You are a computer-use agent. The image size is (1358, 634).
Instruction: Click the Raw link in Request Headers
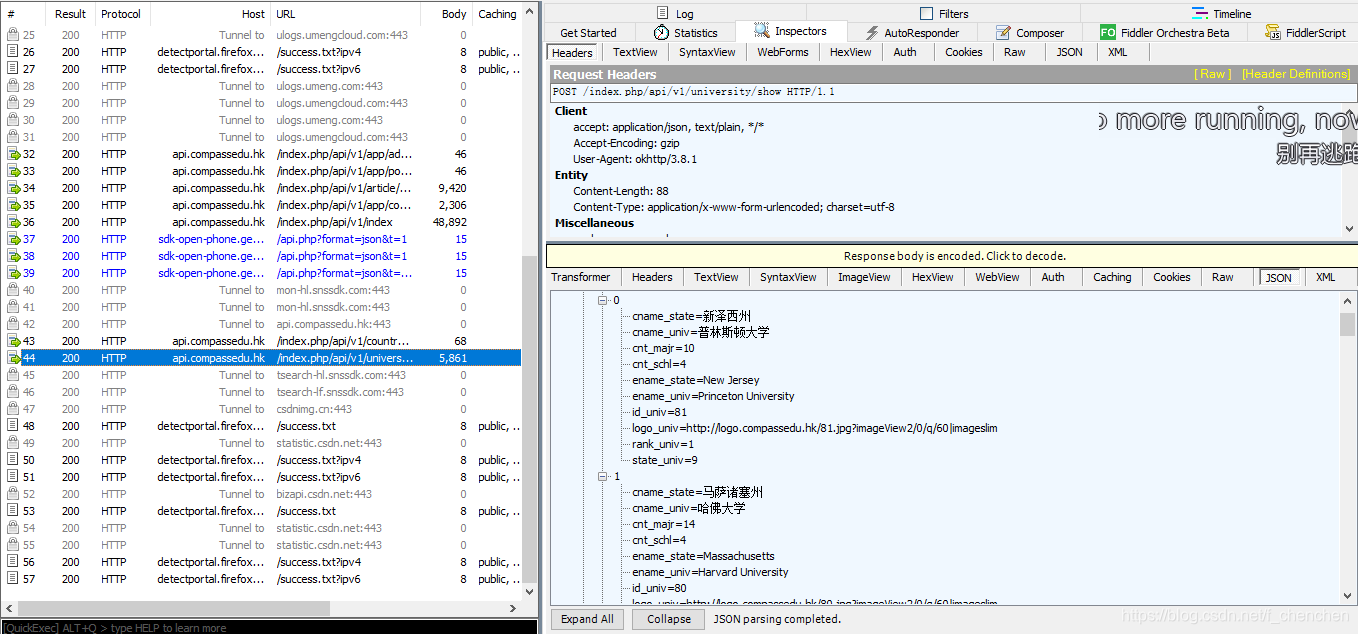click(1214, 74)
